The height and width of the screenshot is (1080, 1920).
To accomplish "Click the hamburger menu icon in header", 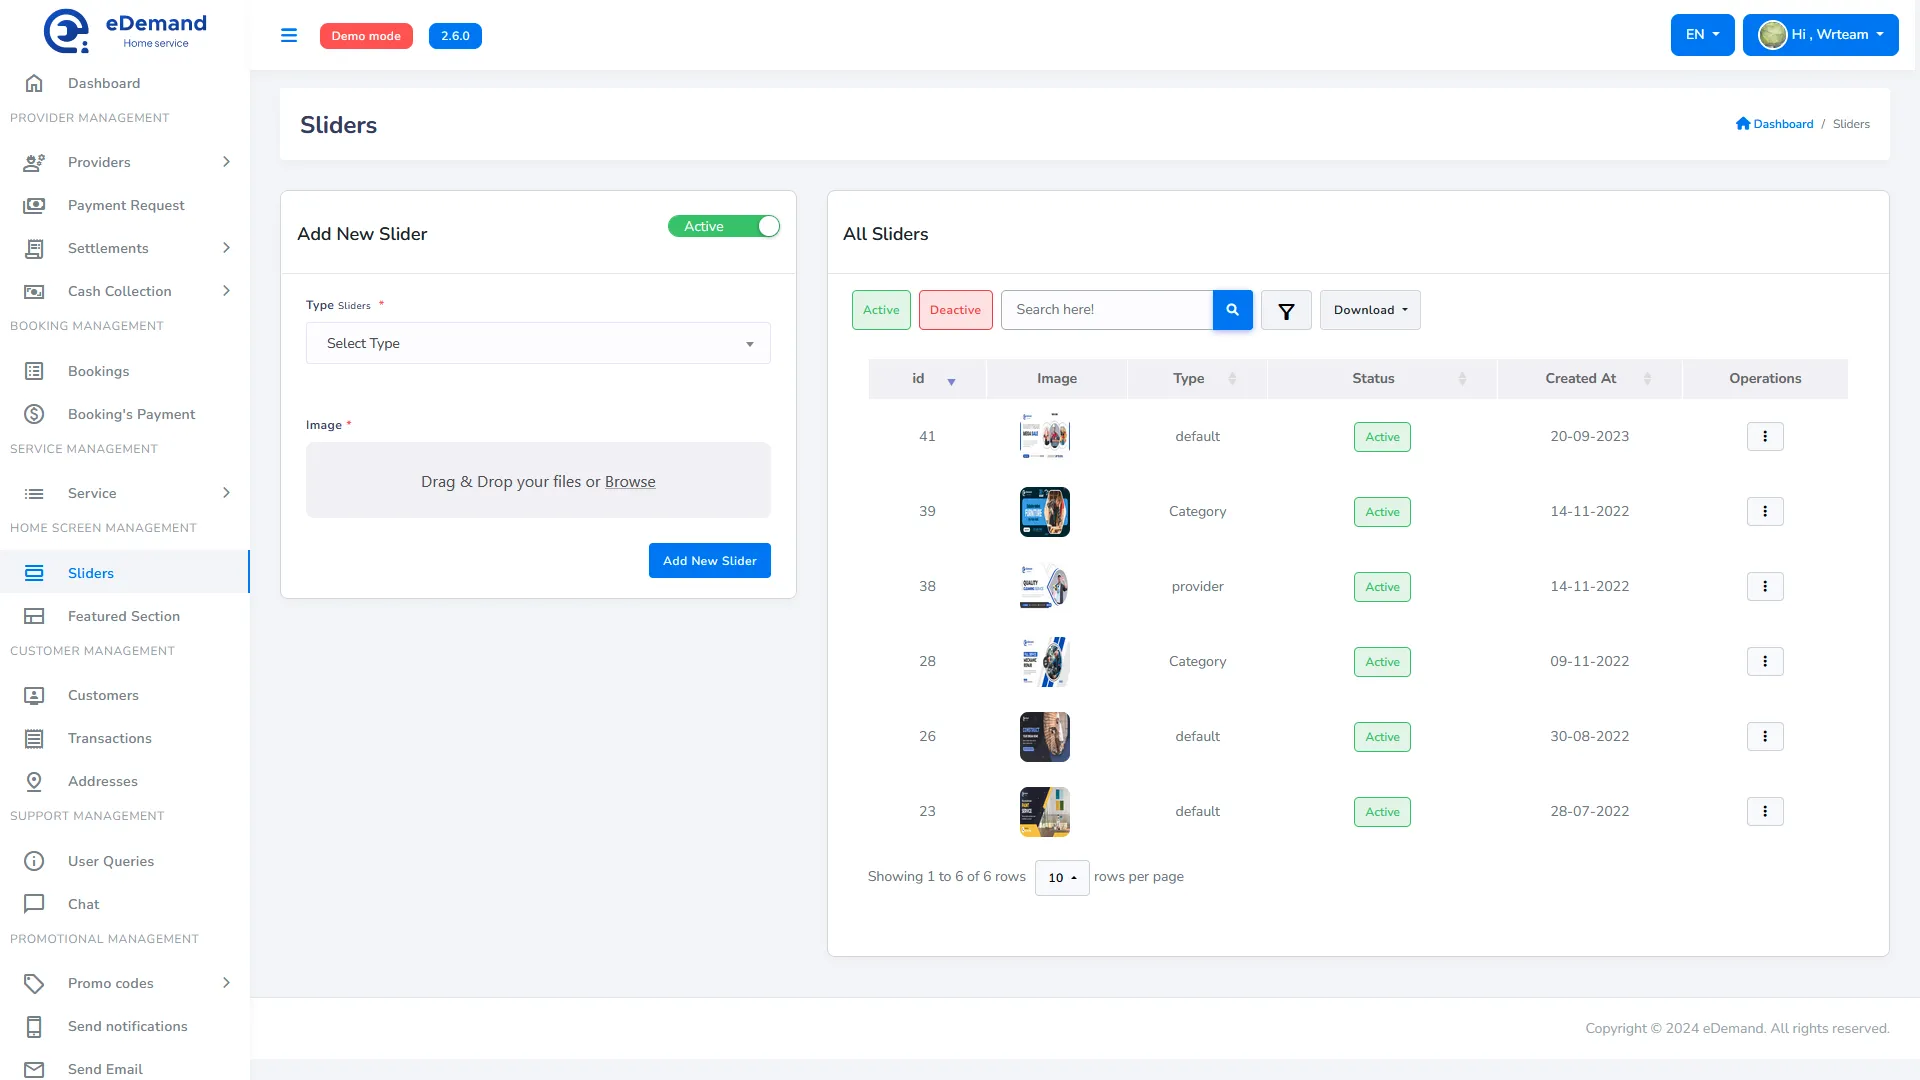I will point(289,35).
